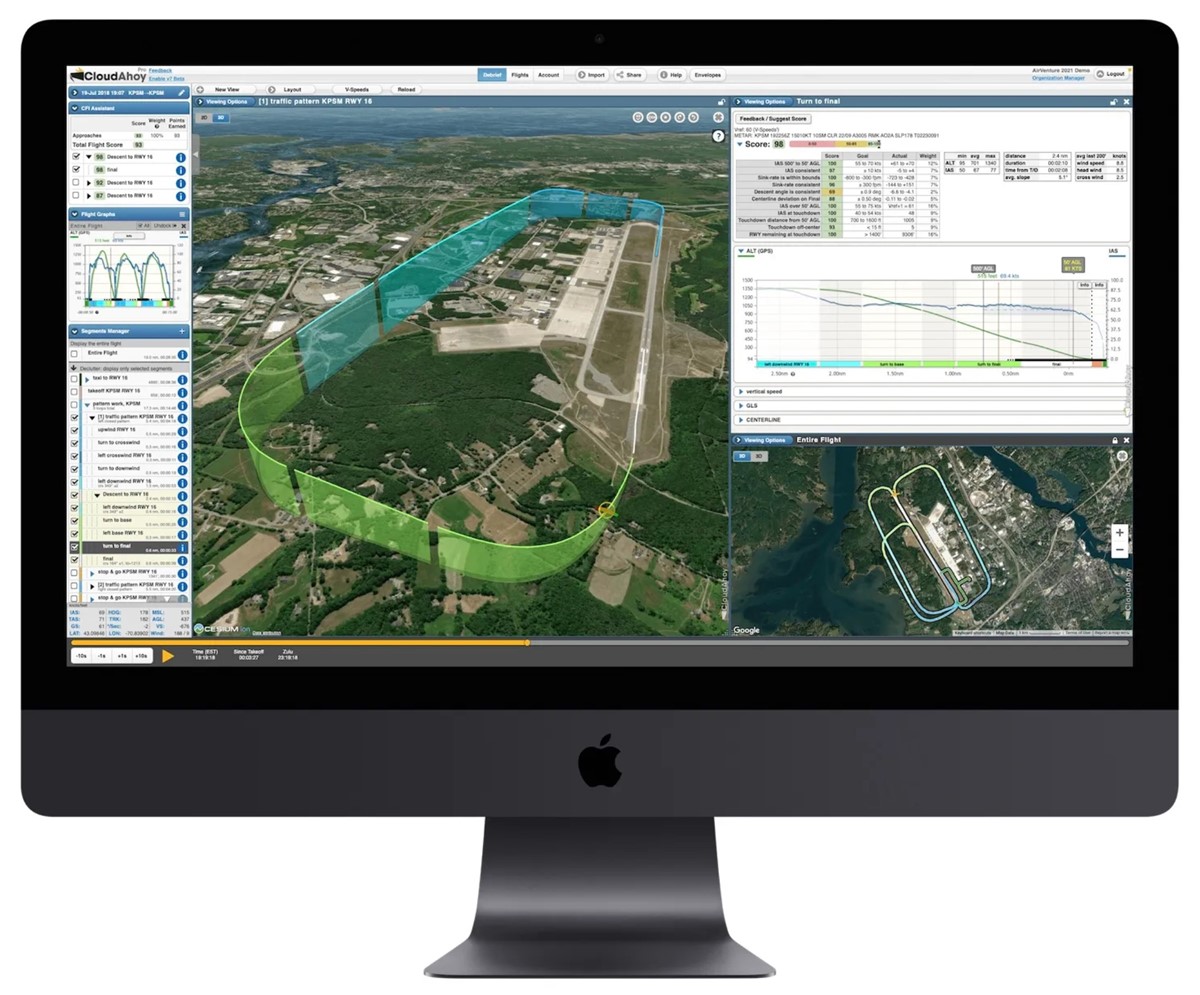Open the Flights tab
Viewport: 1200px width, 995px height.
[520, 75]
